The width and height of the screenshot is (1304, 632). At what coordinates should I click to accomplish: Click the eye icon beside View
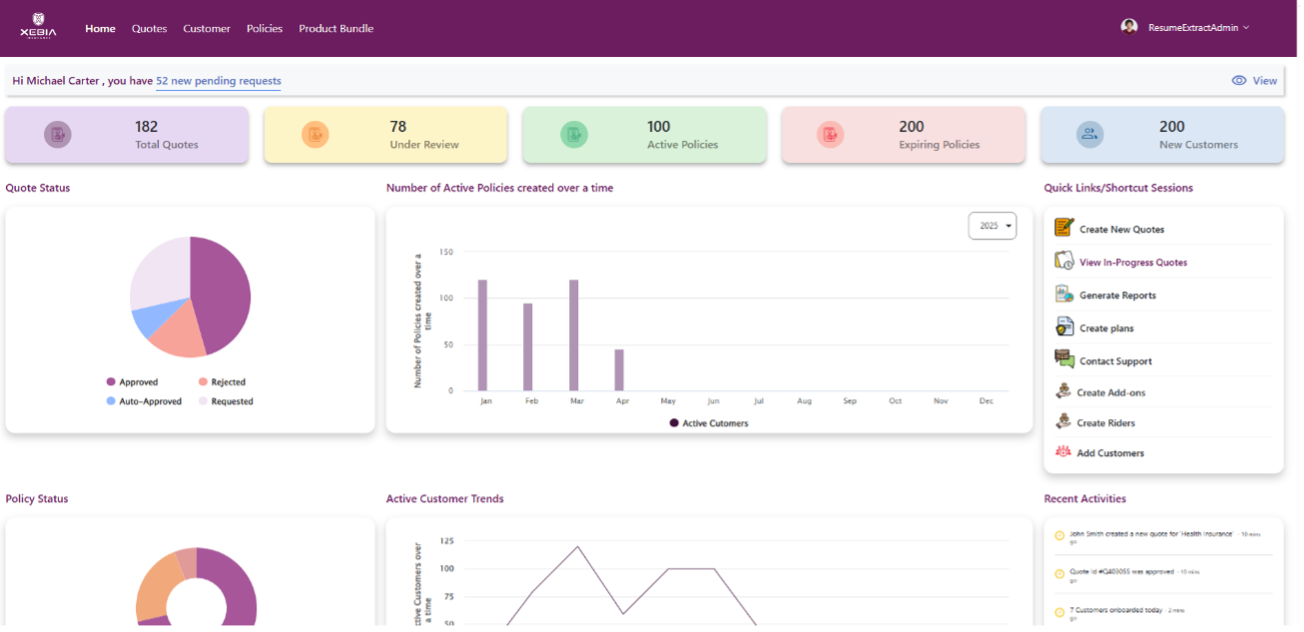[1239, 81]
